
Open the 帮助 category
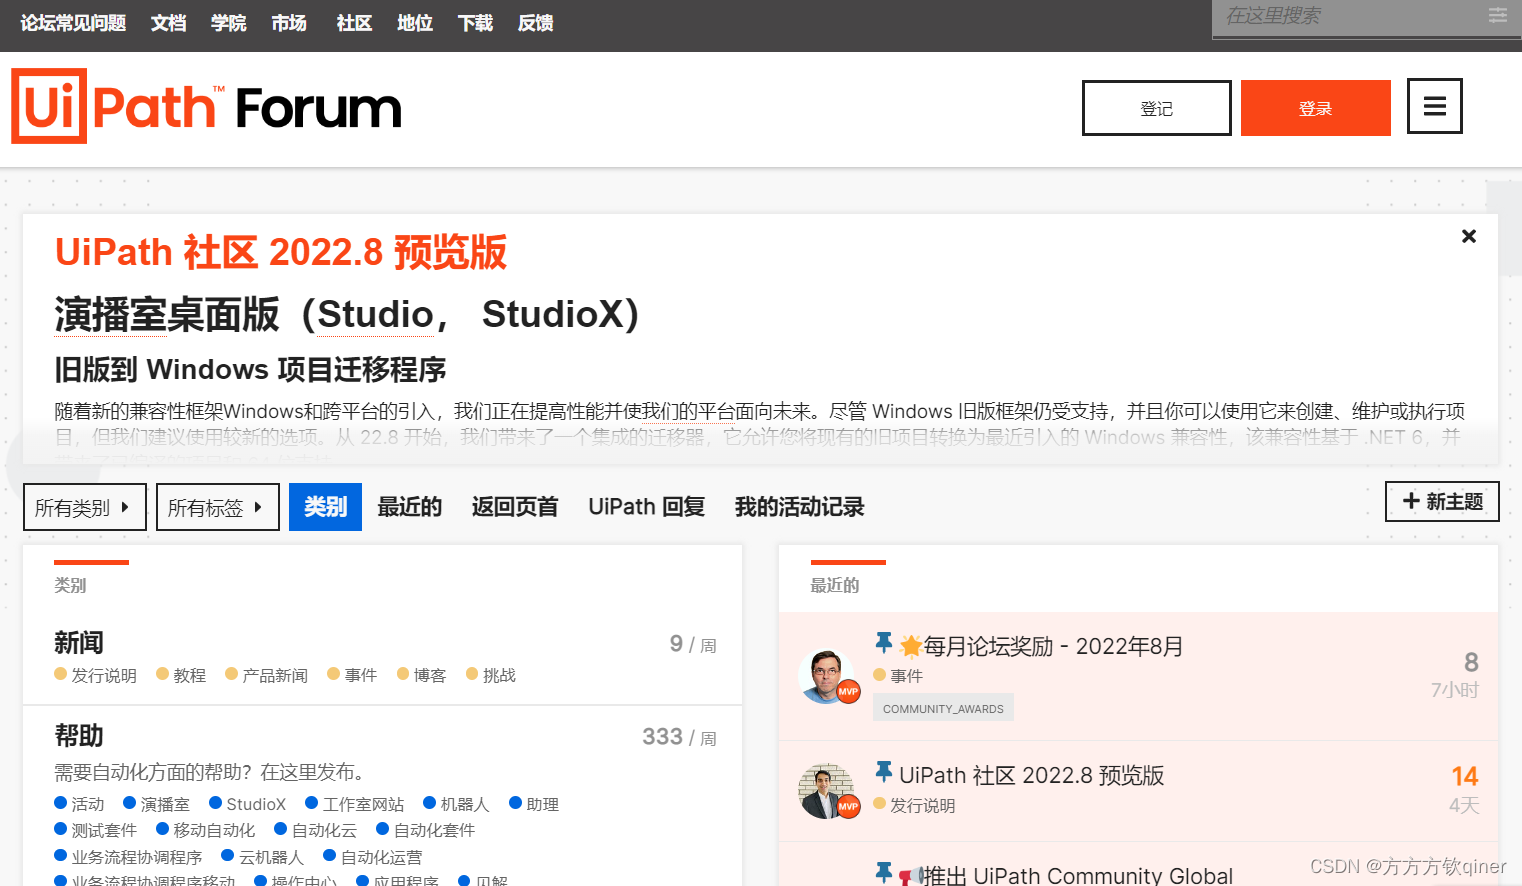coord(79,736)
